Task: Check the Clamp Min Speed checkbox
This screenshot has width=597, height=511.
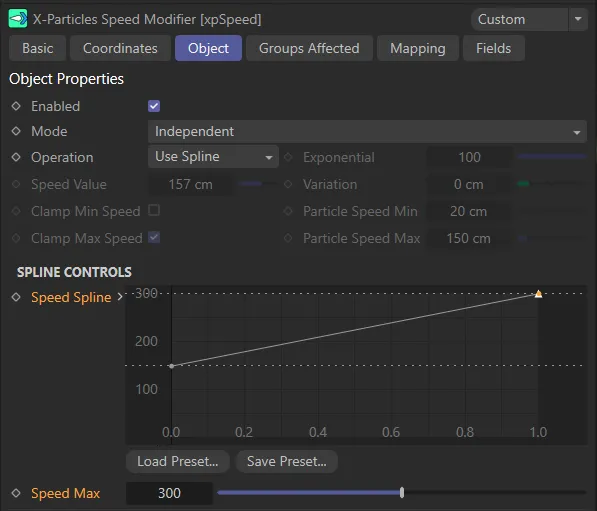Action: [x=154, y=210]
